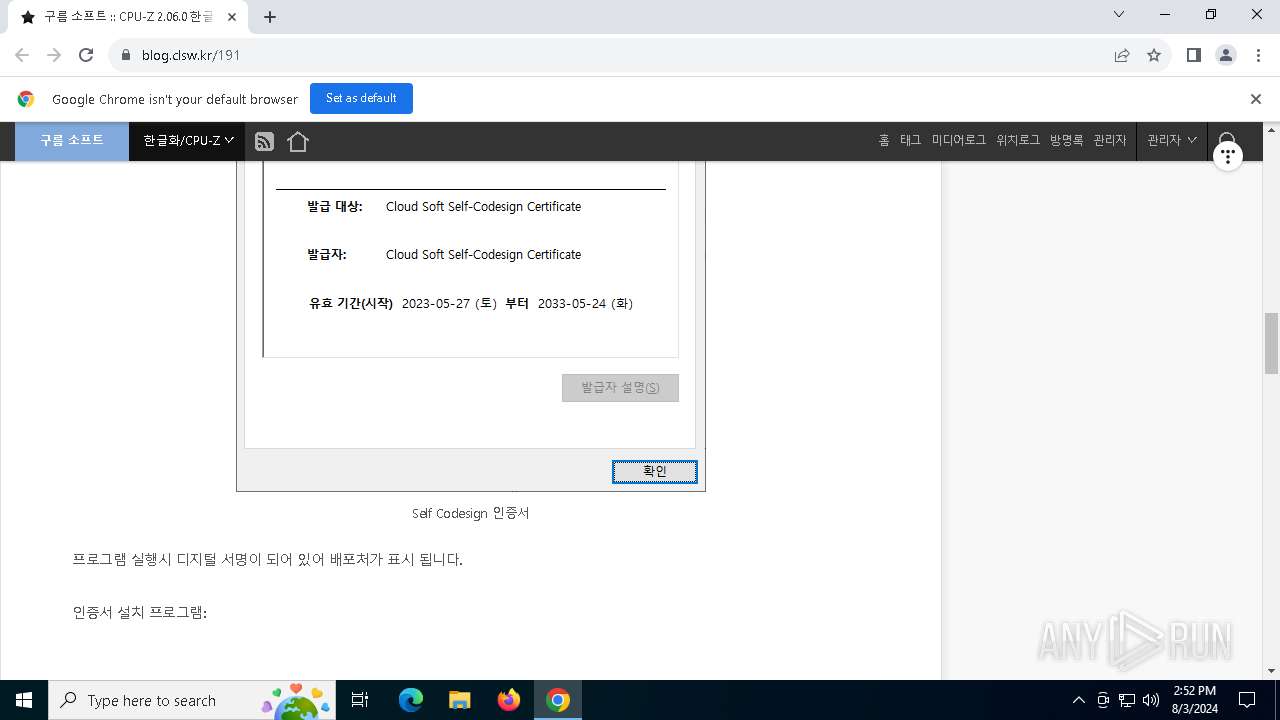
Task: Go back to previous page
Action: pyautogui.click(x=22, y=55)
